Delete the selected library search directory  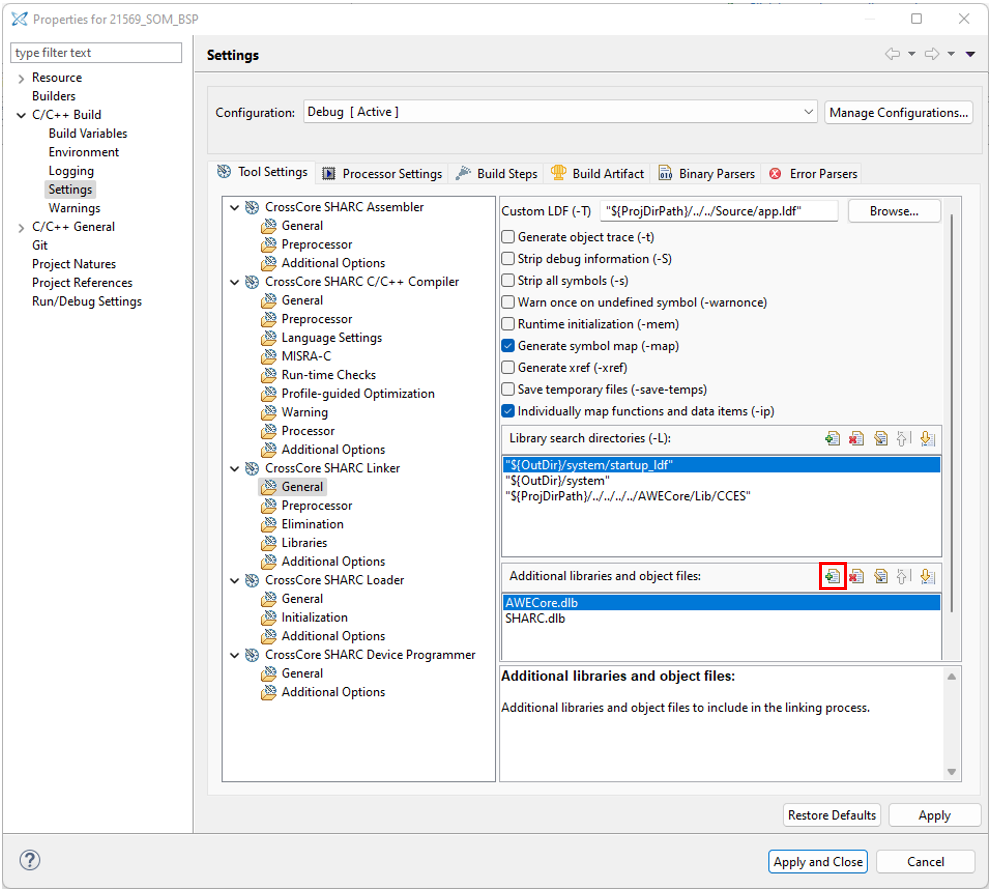pyautogui.click(x=855, y=438)
